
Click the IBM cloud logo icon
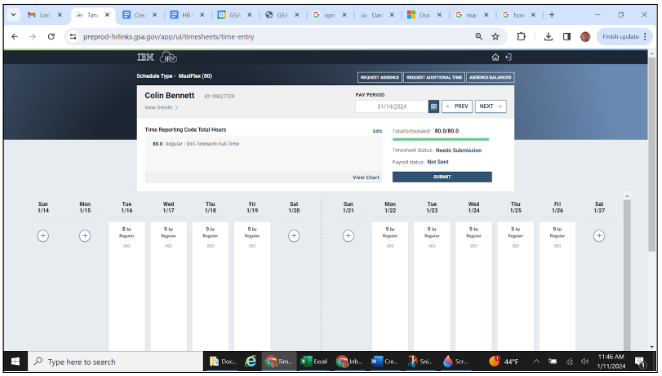[x=168, y=57]
